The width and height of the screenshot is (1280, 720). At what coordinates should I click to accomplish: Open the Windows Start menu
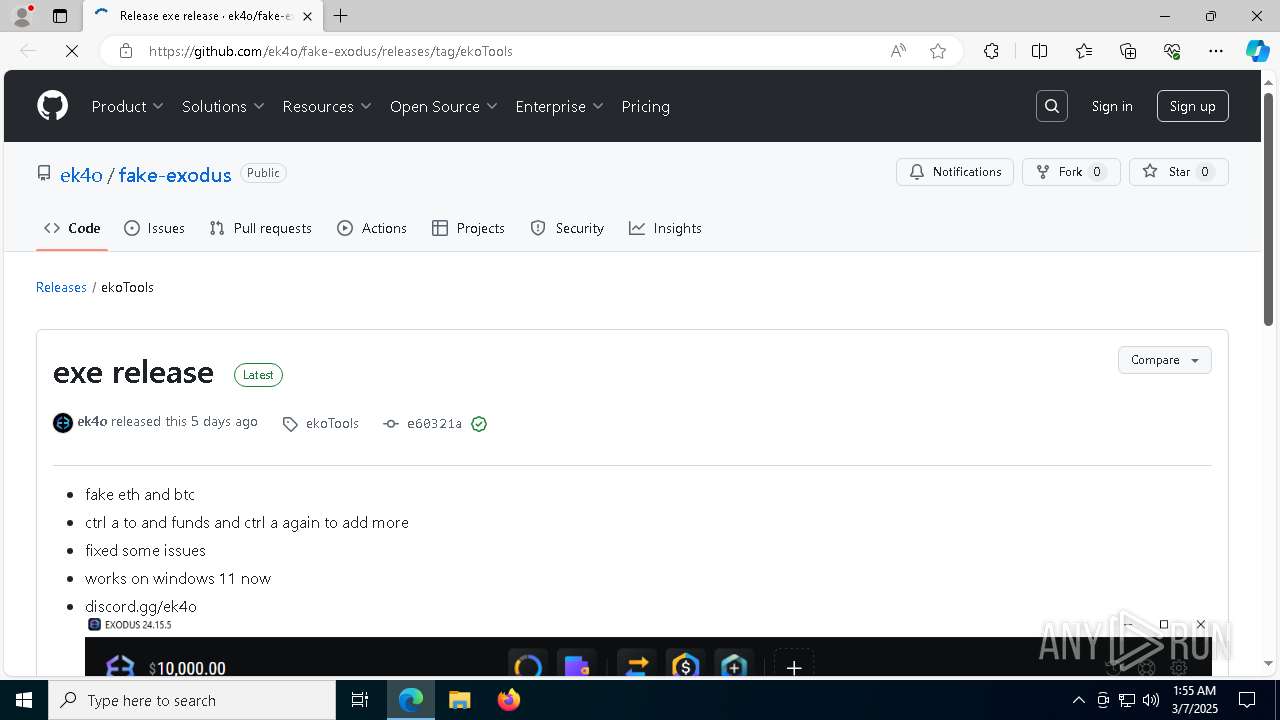point(24,700)
